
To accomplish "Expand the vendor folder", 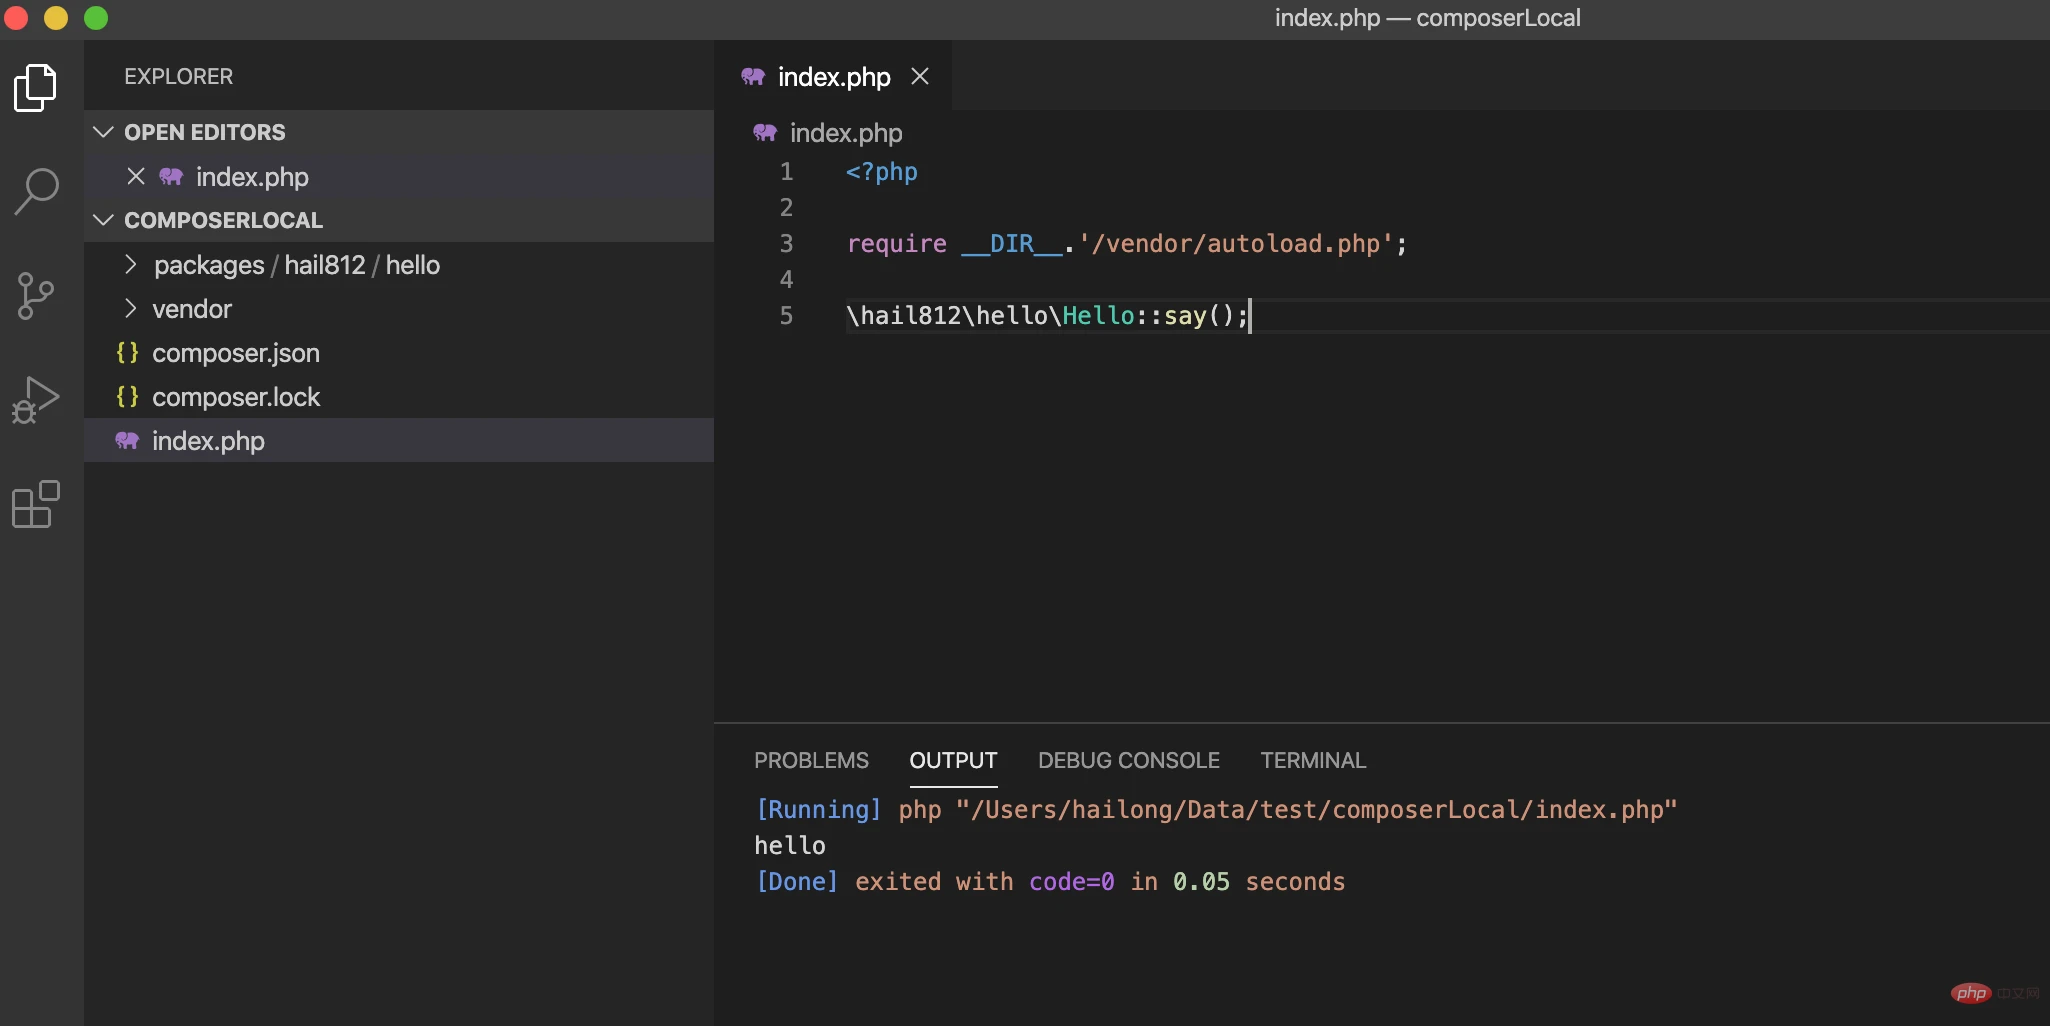I will coord(191,309).
